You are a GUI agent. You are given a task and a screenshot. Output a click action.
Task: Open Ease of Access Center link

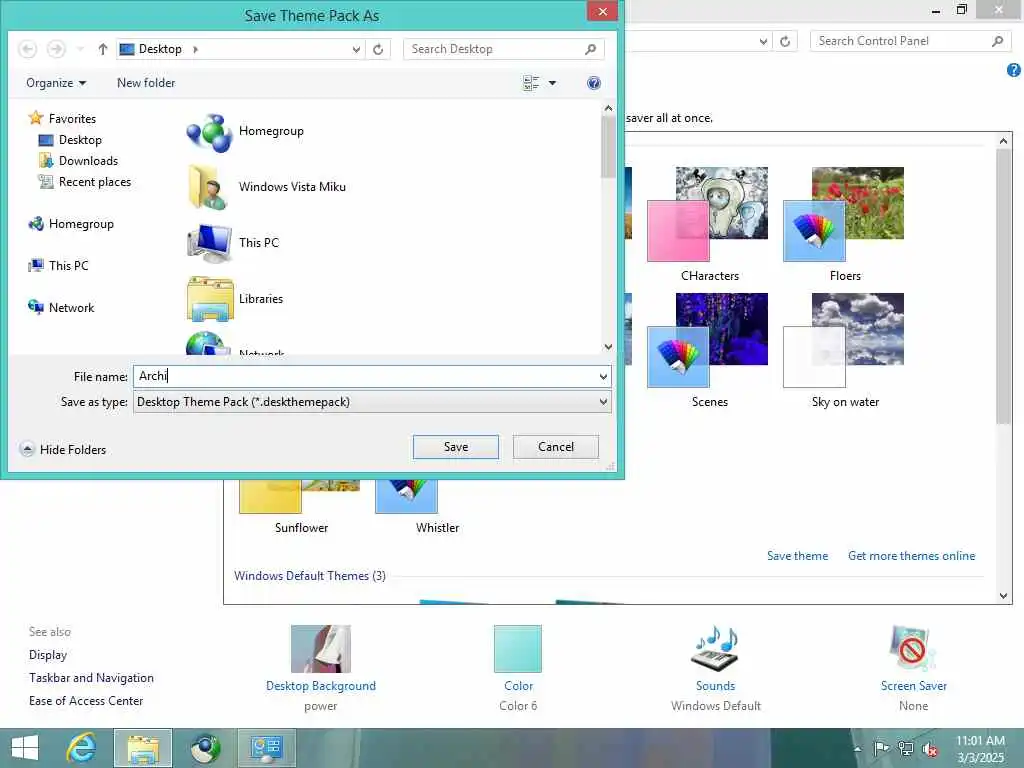click(x=86, y=701)
